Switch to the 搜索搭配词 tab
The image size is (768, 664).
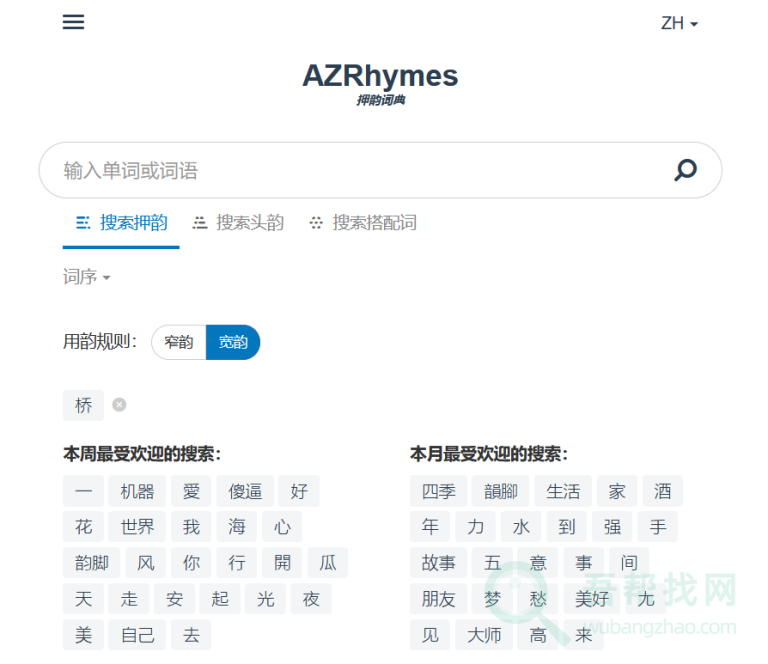tap(363, 223)
